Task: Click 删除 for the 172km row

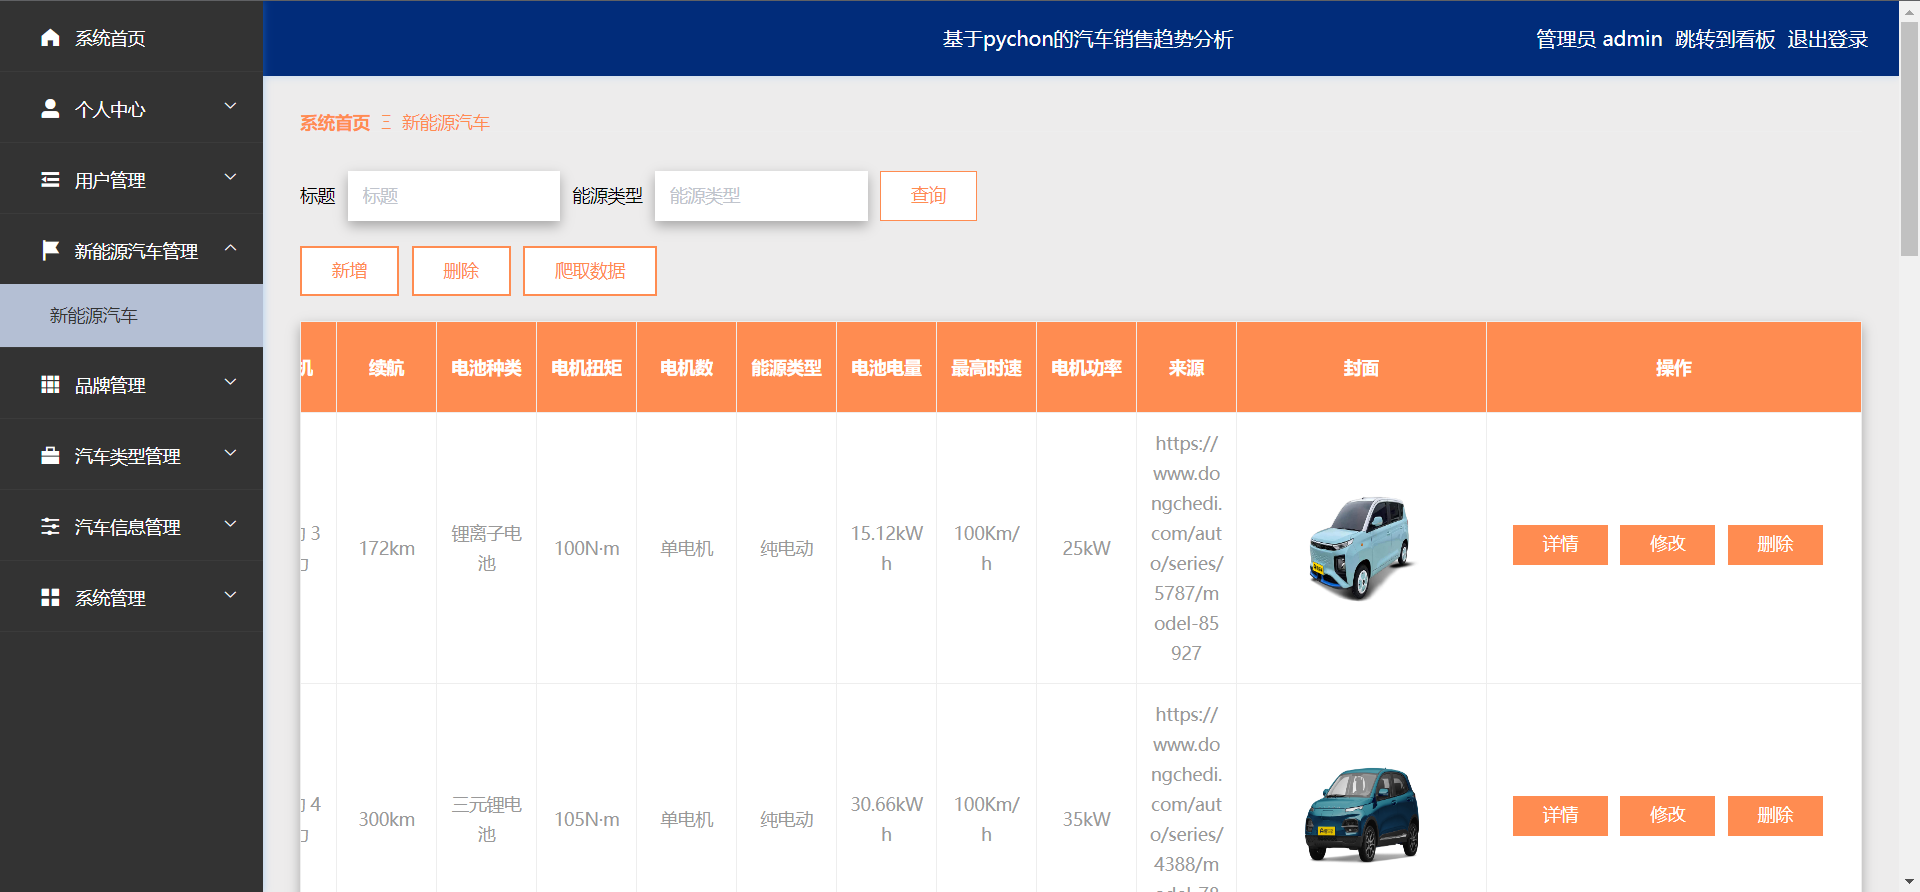Action: (1775, 545)
